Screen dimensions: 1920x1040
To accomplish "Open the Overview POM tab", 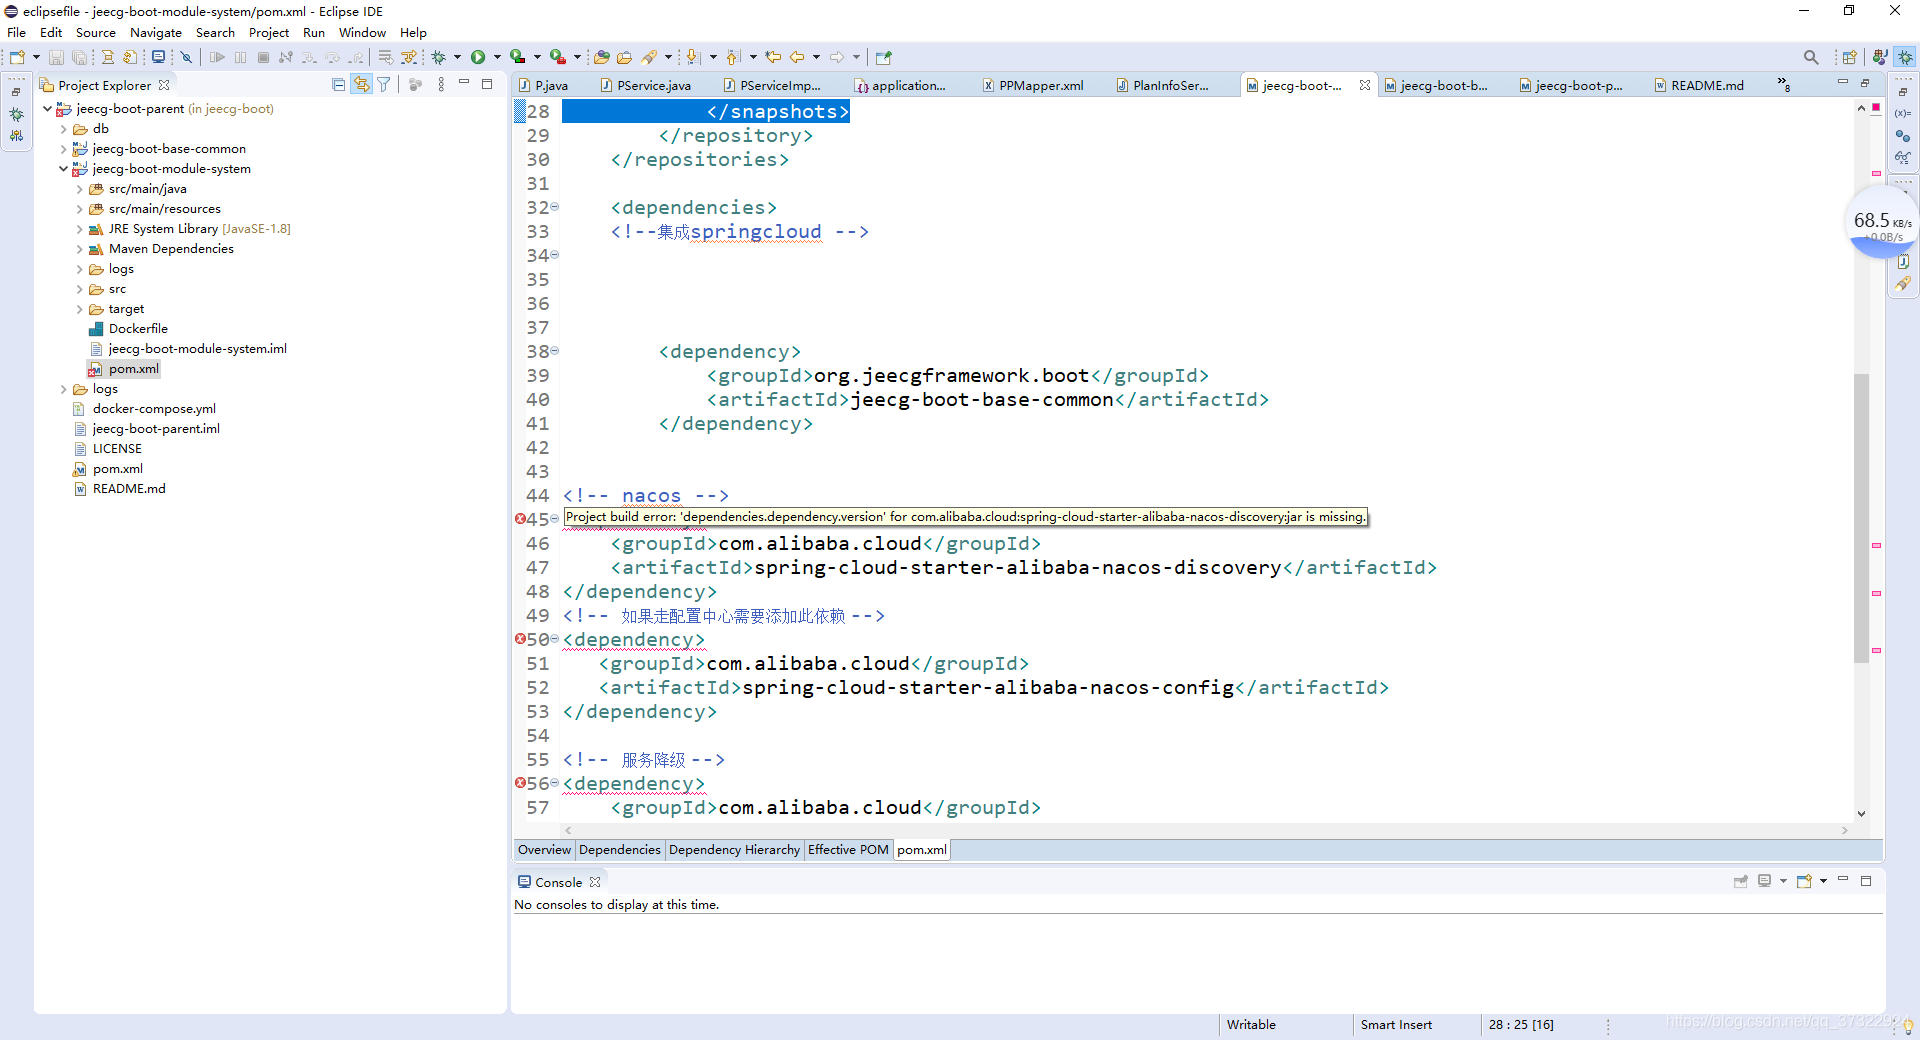I will click(544, 850).
